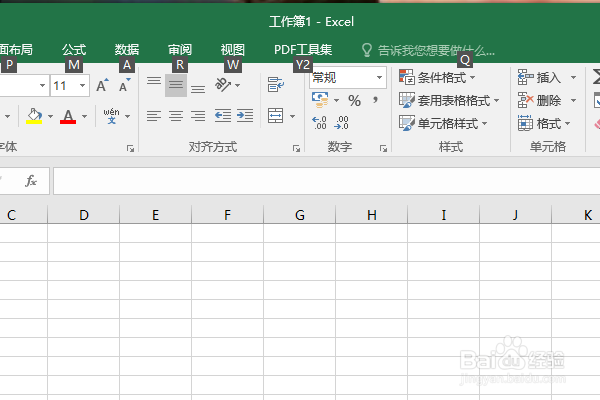Click the wén phonetic guide icon
The image size is (600, 400).
point(111,116)
